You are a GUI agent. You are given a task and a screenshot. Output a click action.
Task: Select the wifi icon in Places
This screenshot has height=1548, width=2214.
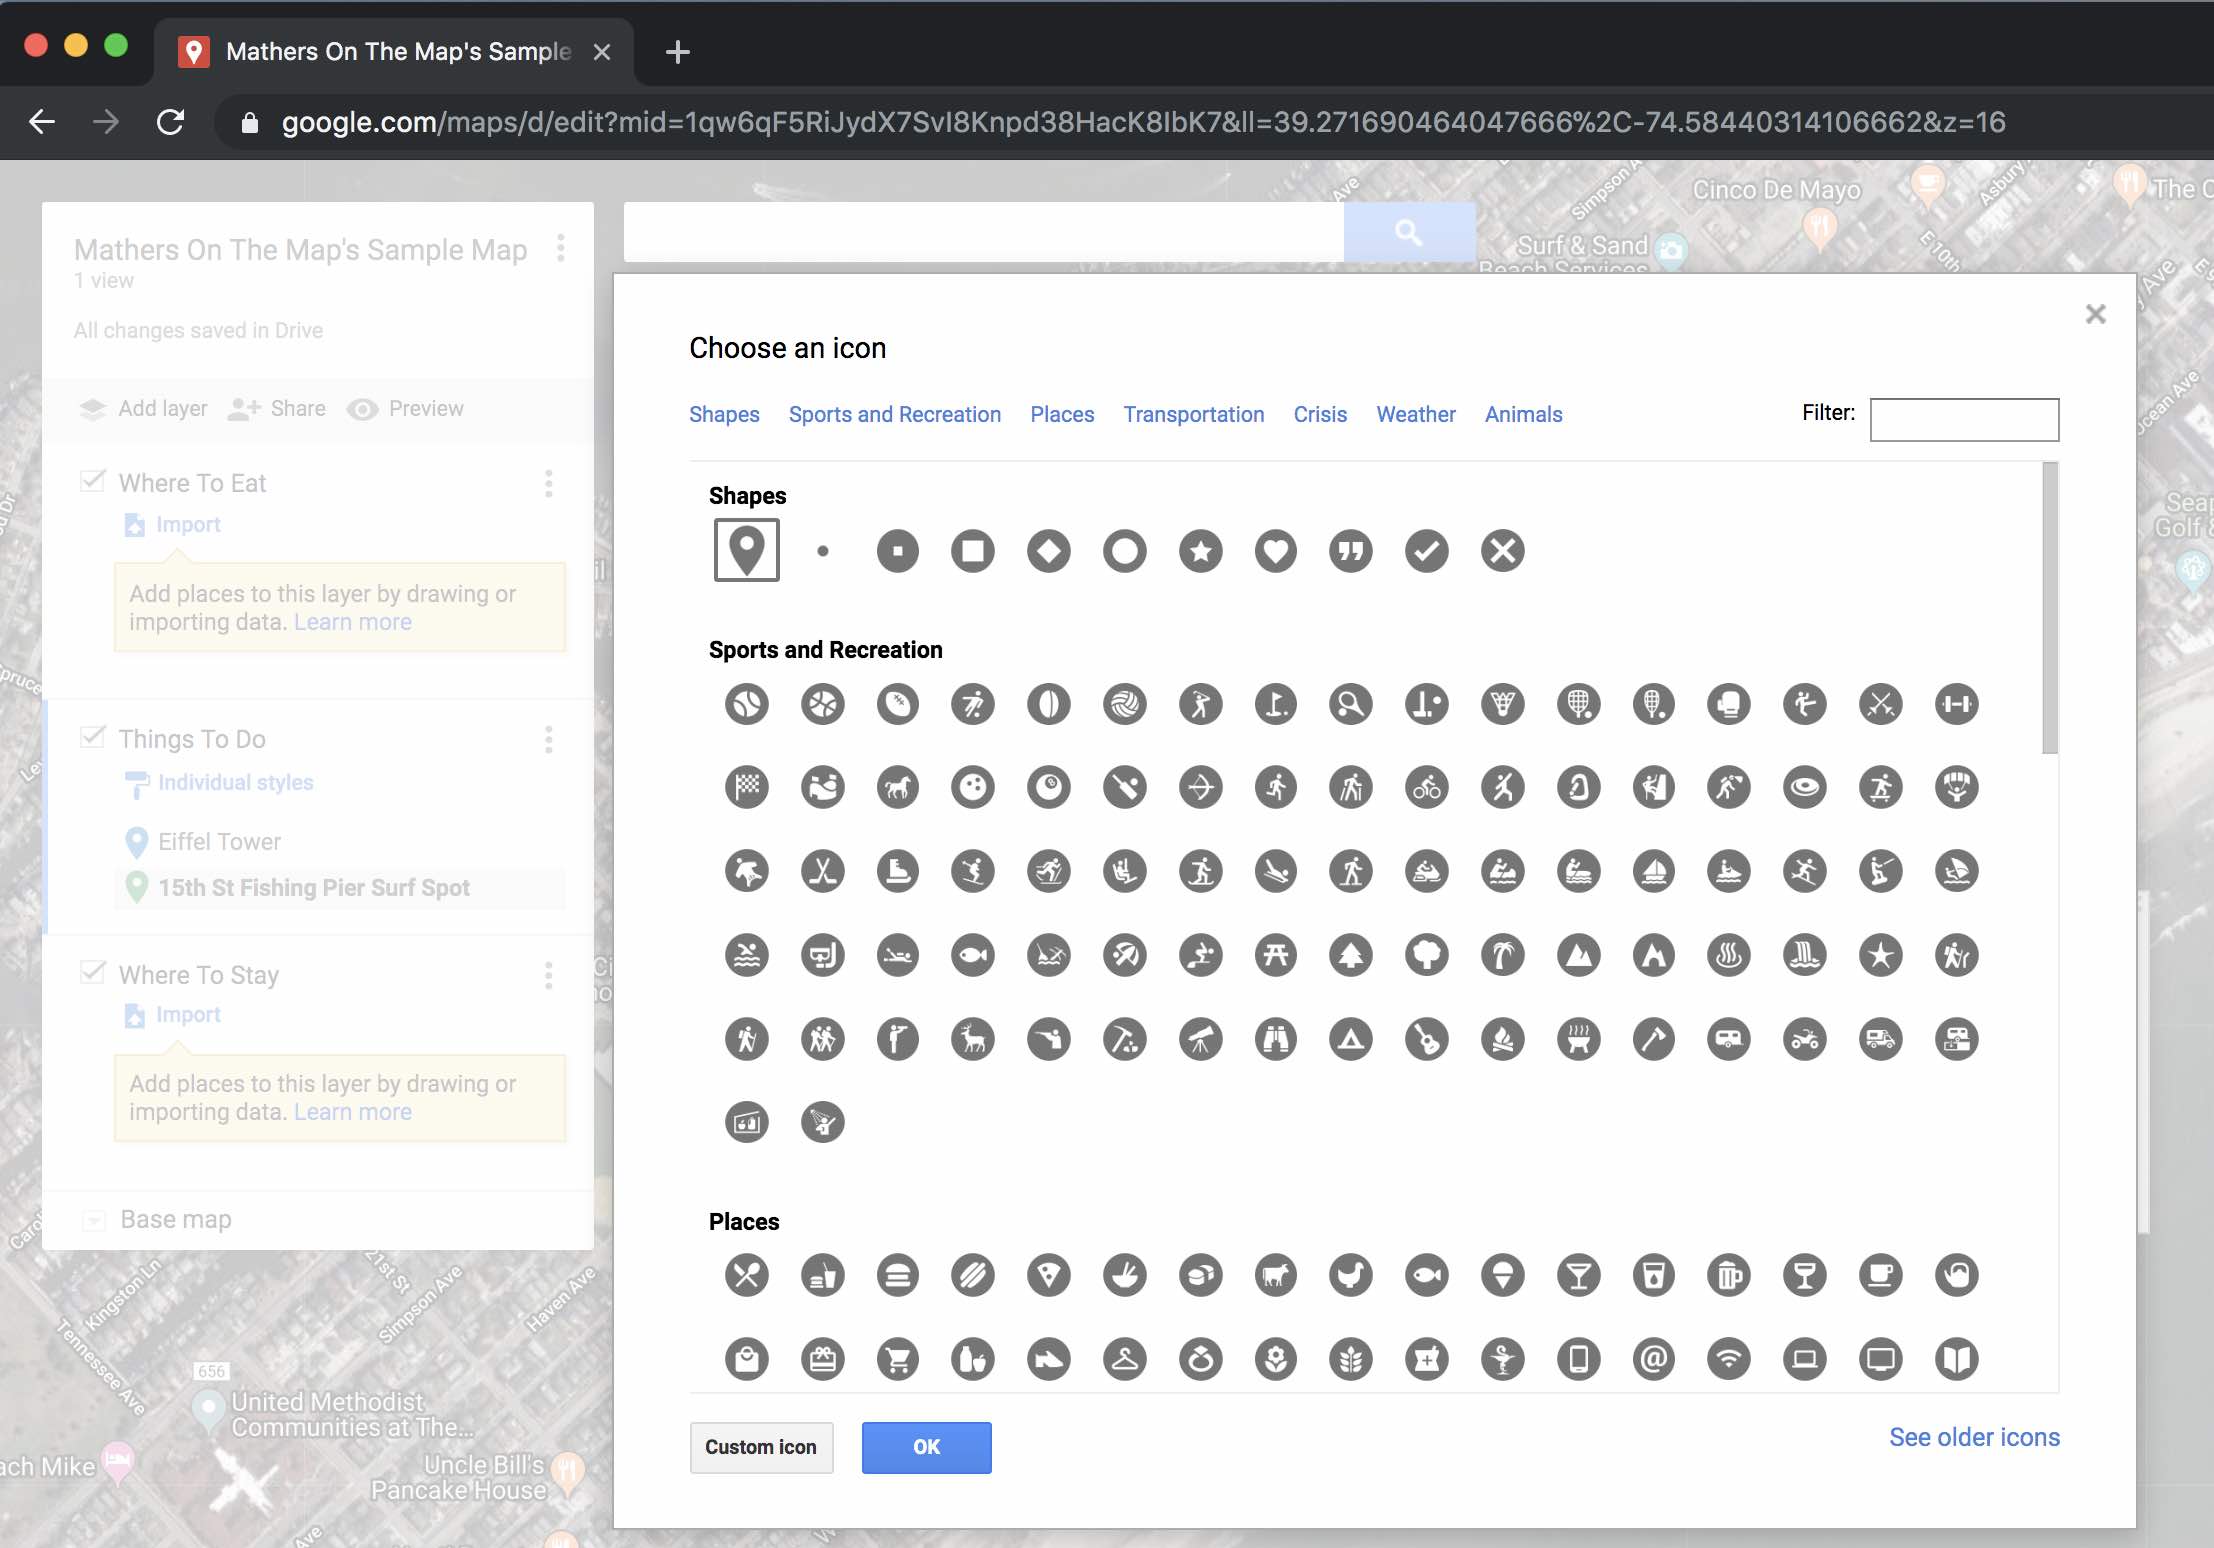tap(1729, 1359)
